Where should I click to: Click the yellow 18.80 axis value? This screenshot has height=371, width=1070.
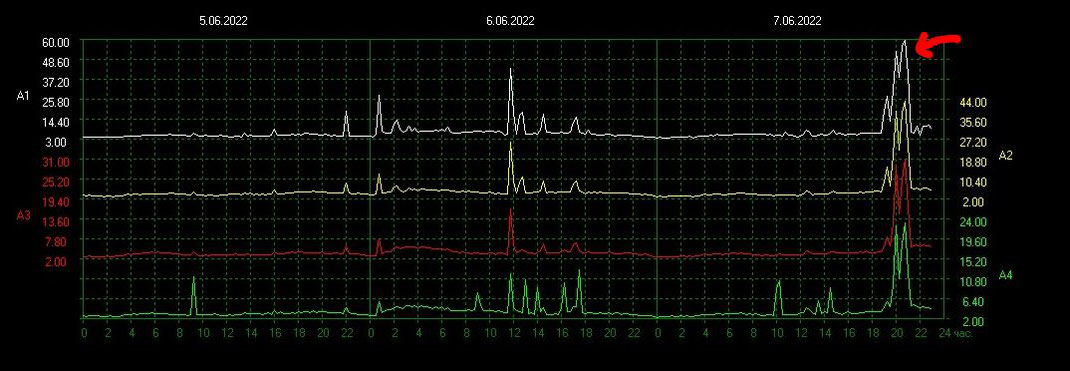click(973, 162)
